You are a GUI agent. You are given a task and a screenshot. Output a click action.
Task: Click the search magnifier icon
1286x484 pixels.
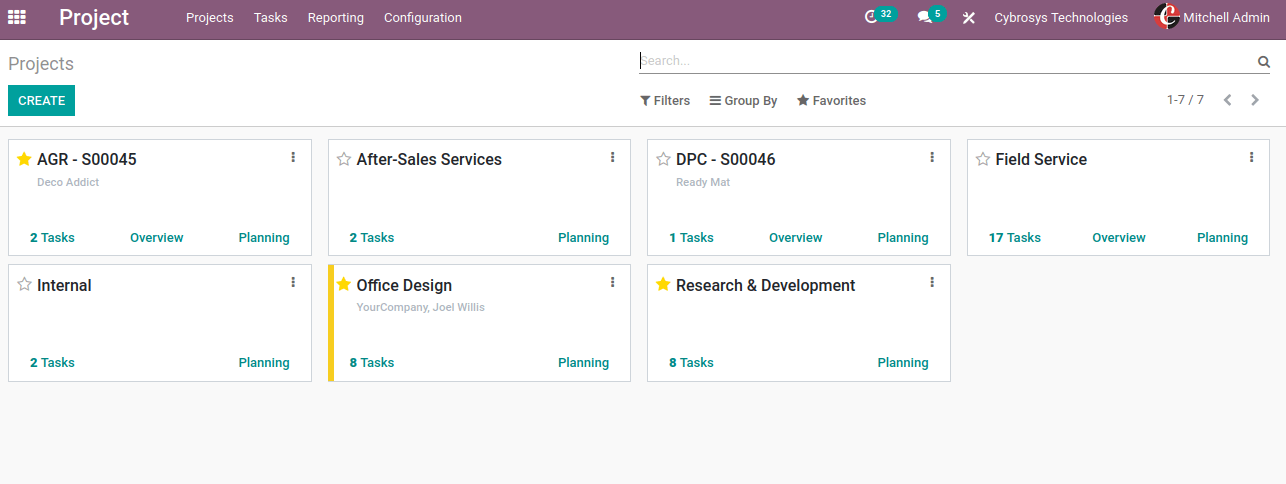pyautogui.click(x=1264, y=61)
